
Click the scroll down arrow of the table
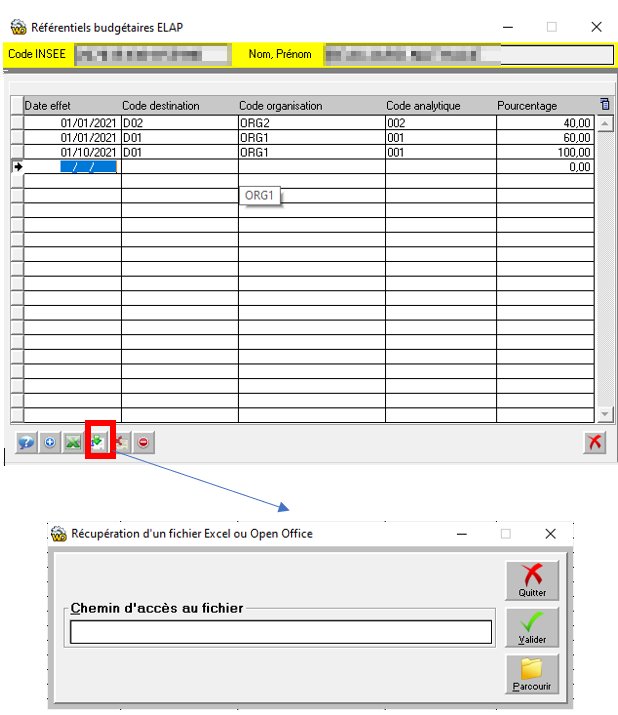point(605,414)
